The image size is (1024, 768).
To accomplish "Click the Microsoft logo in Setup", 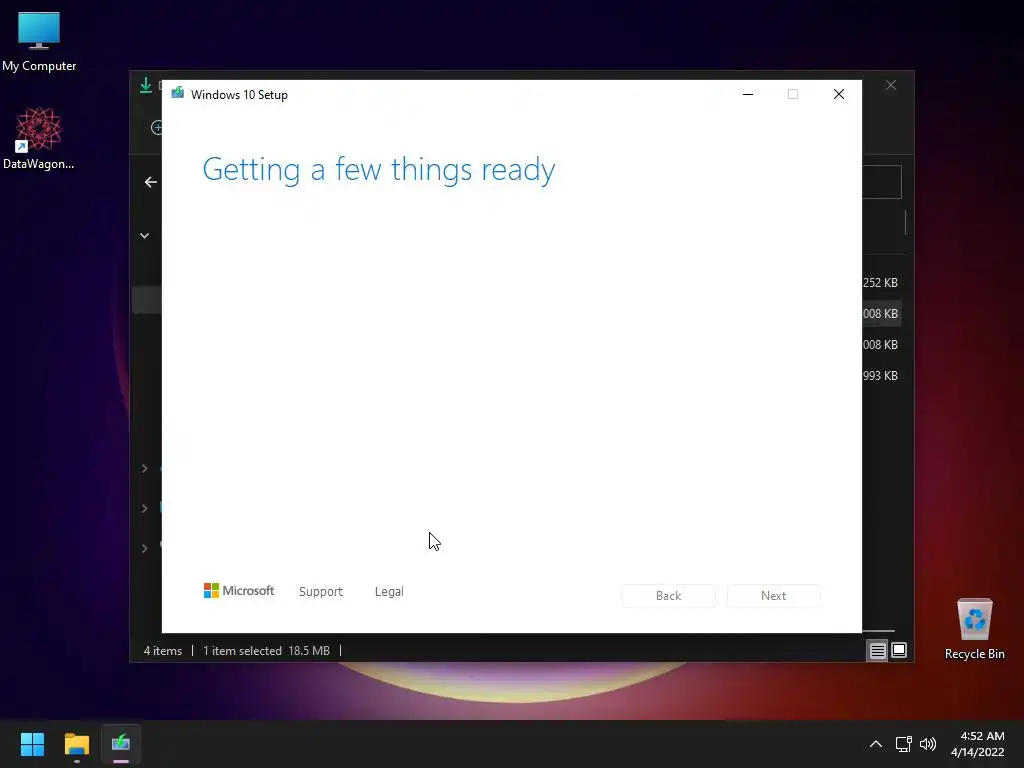I will pyautogui.click(x=239, y=591).
